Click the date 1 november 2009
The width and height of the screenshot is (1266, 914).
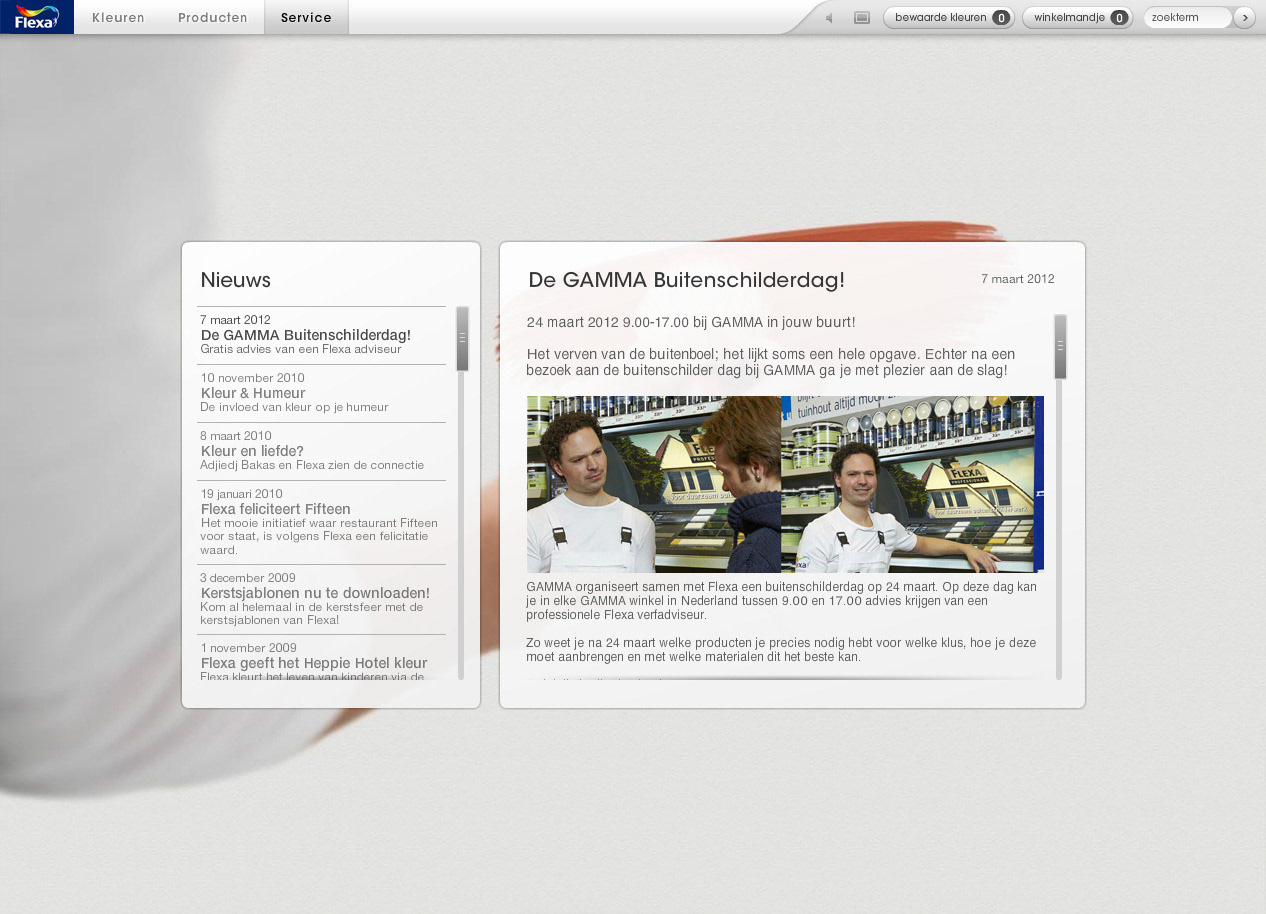pyautogui.click(x=248, y=648)
